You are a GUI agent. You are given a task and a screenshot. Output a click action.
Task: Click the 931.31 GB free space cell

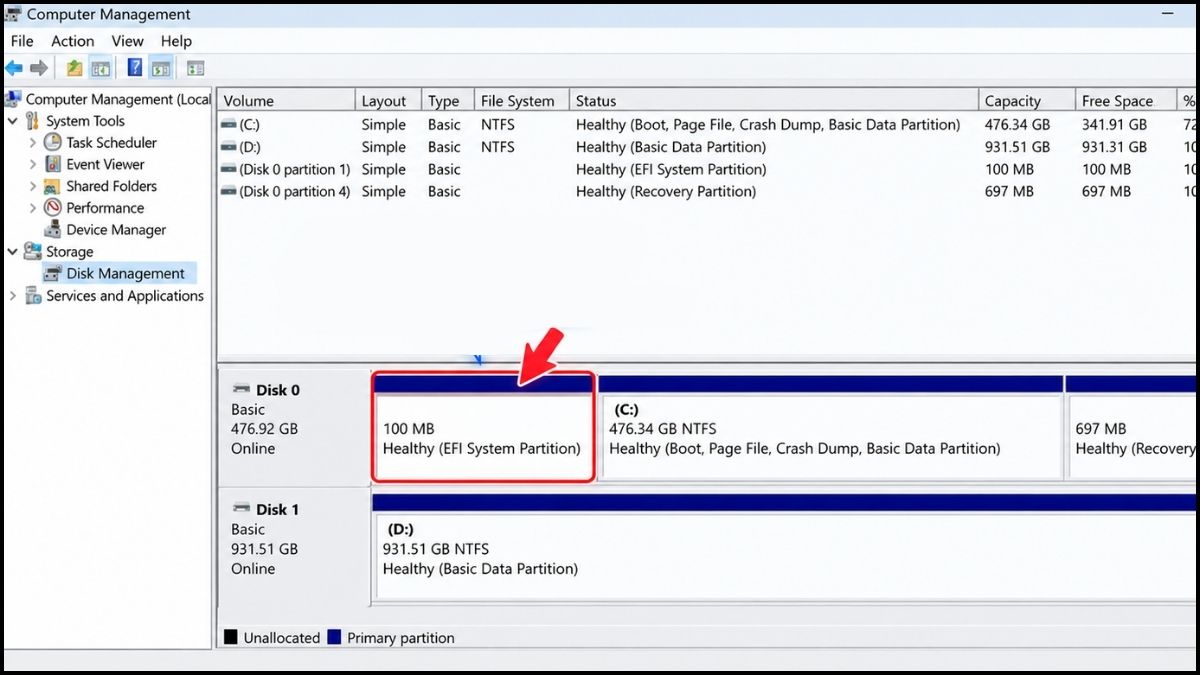pyautogui.click(x=1116, y=147)
